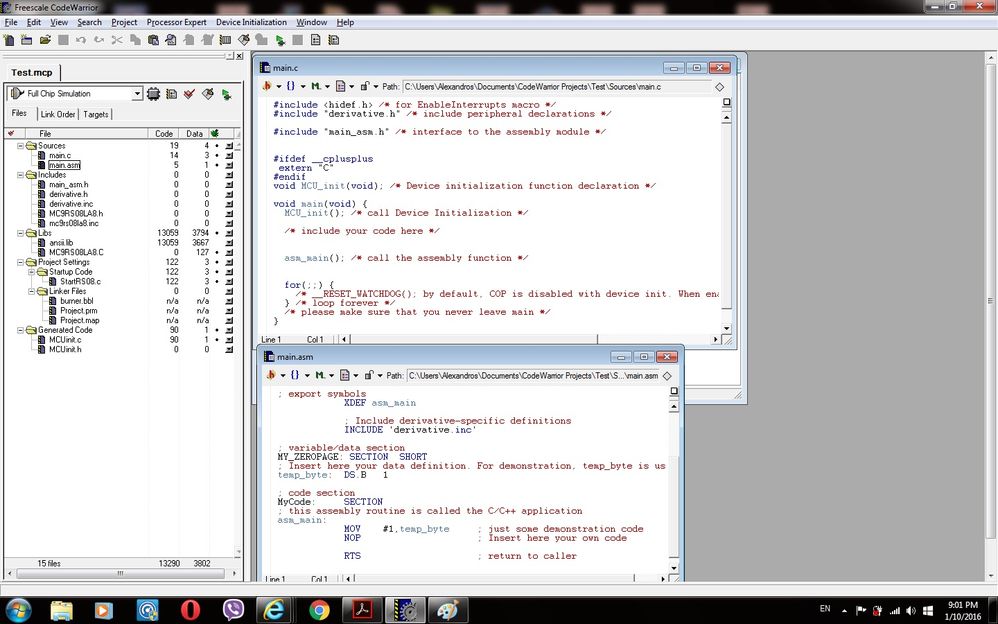
Task: Click functions braces icon in main.asm toolbar
Action: pyautogui.click(x=295, y=375)
